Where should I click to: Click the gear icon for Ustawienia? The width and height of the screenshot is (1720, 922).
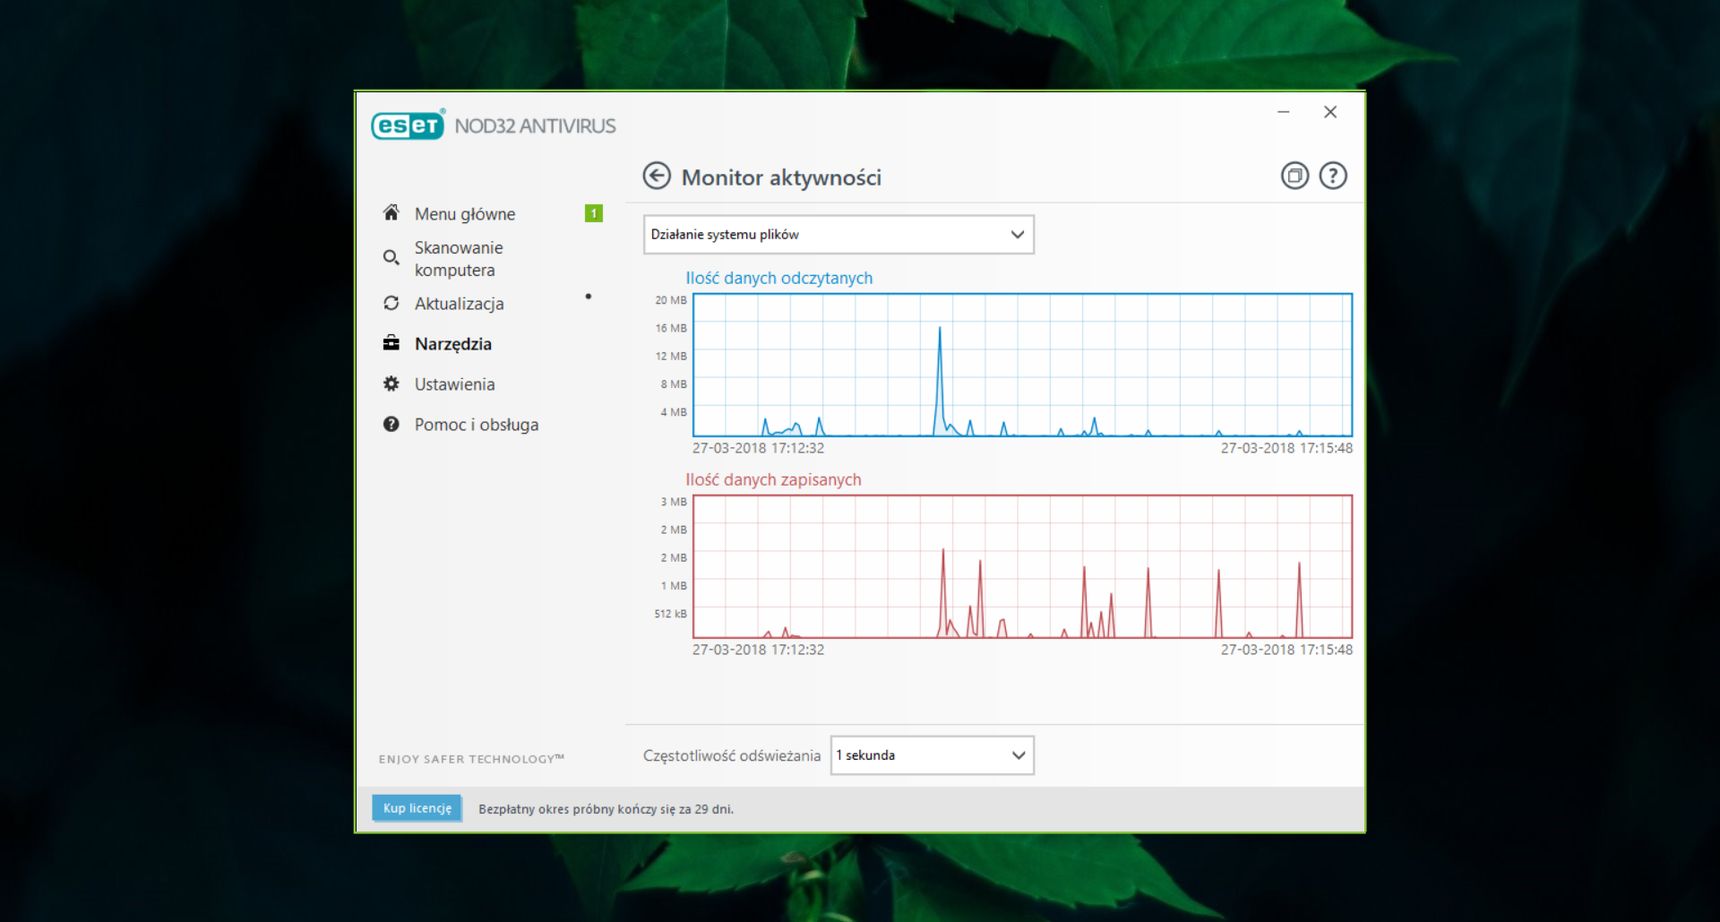(391, 384)
